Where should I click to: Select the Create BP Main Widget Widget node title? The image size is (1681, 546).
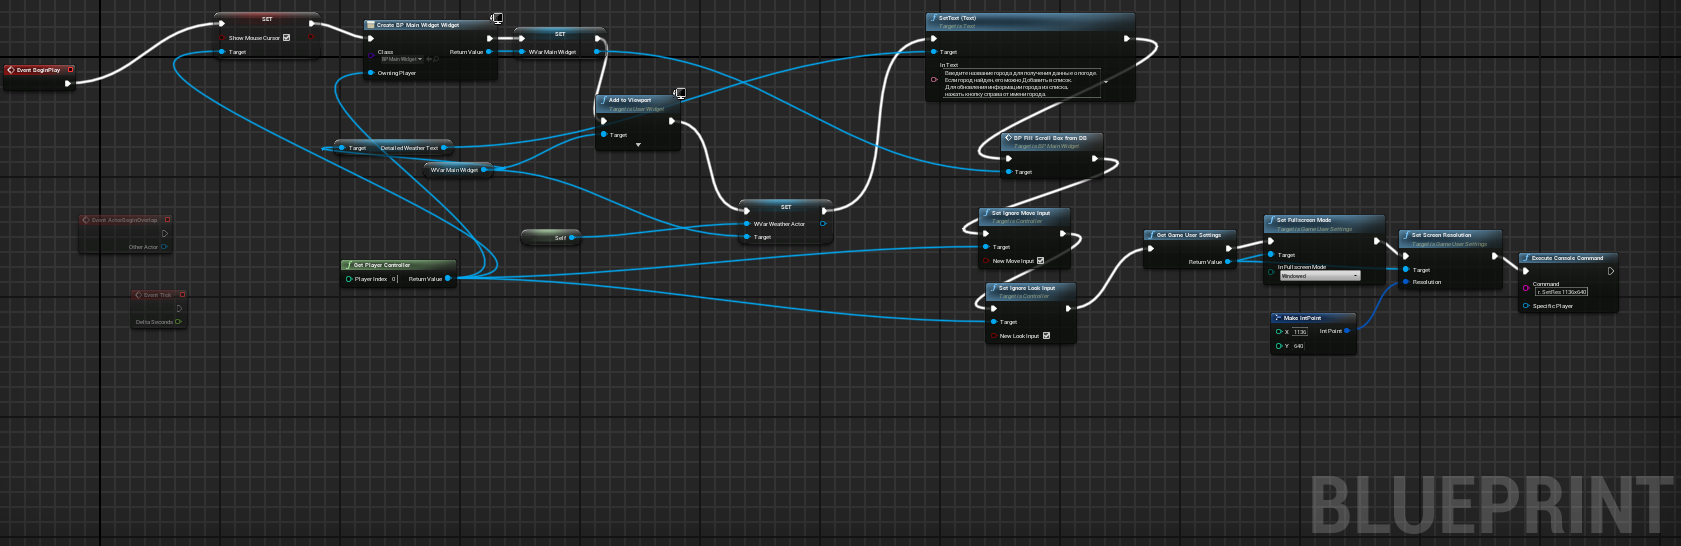pos(418,25)
